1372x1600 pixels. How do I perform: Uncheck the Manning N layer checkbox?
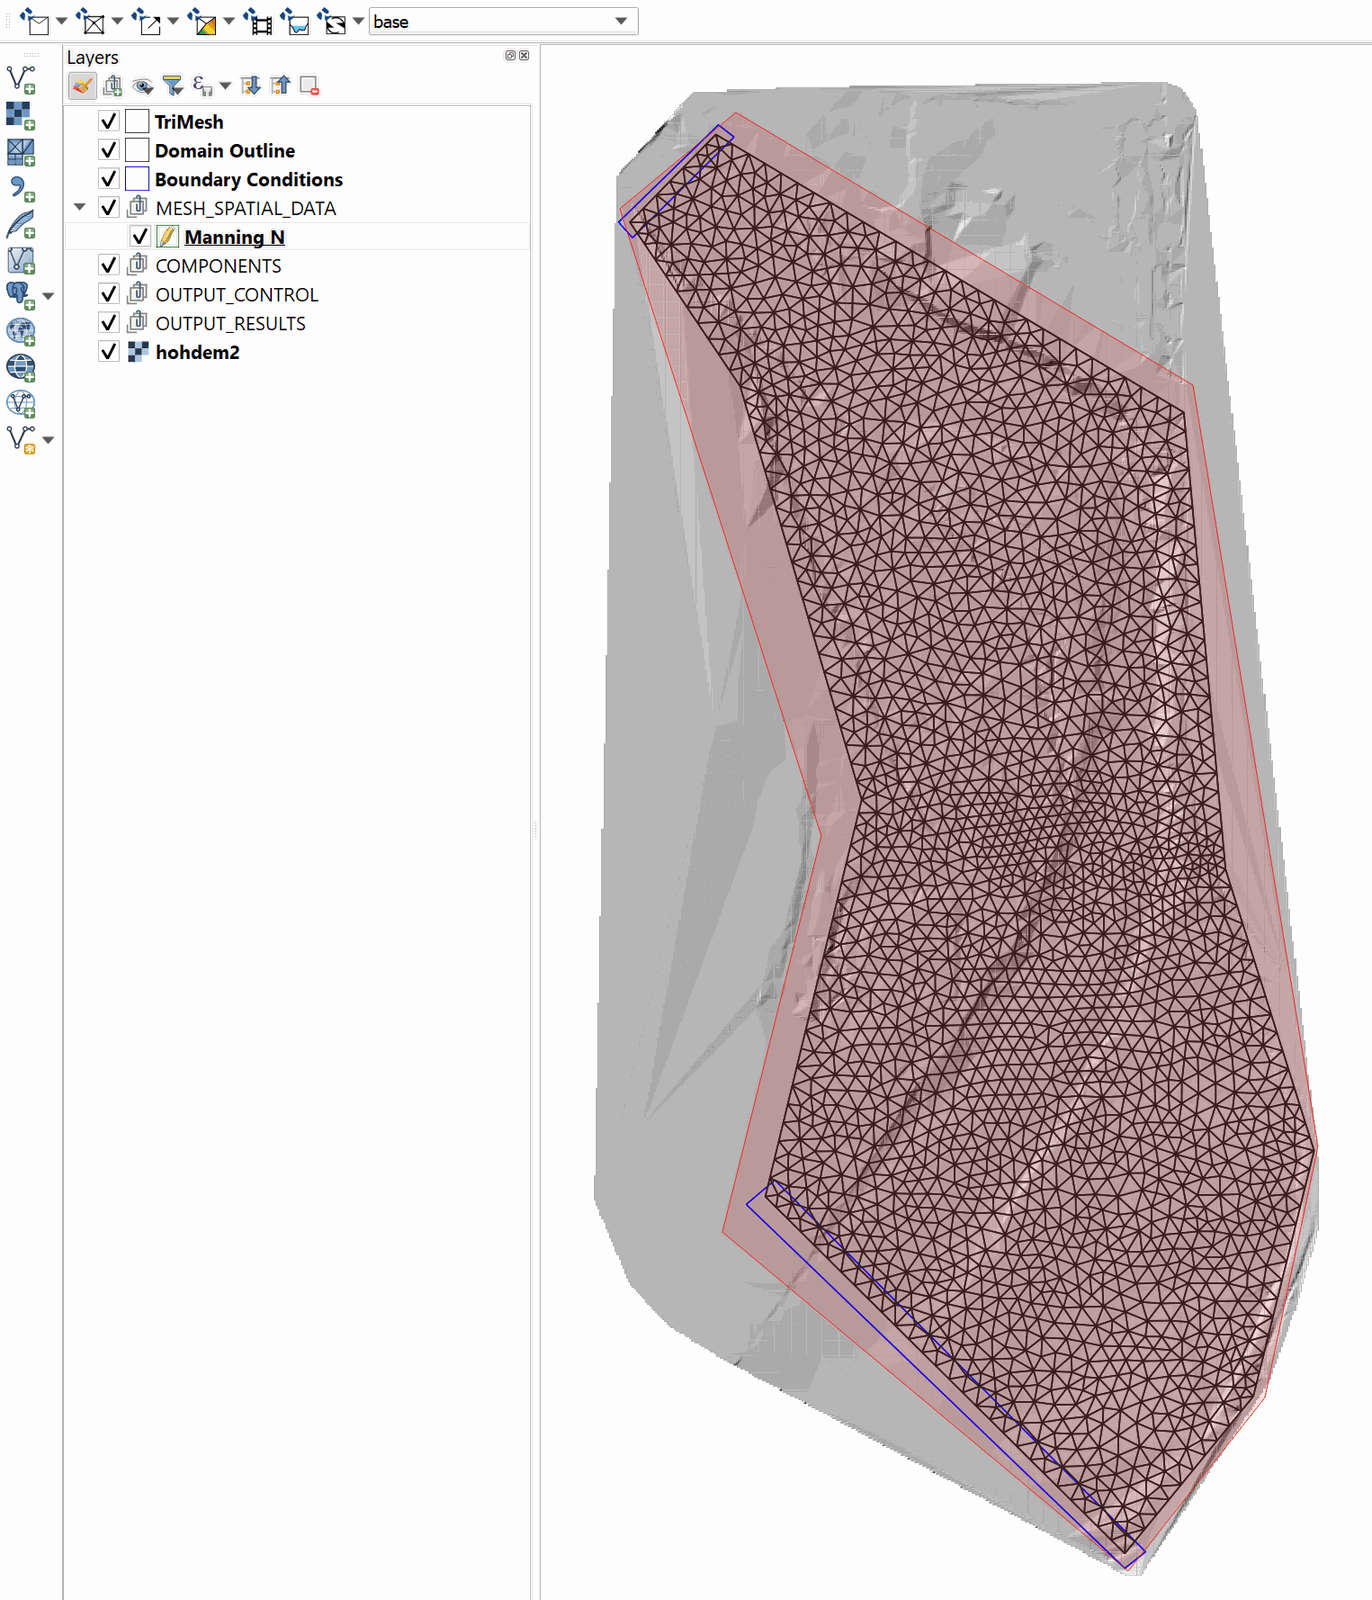(140, 237)
